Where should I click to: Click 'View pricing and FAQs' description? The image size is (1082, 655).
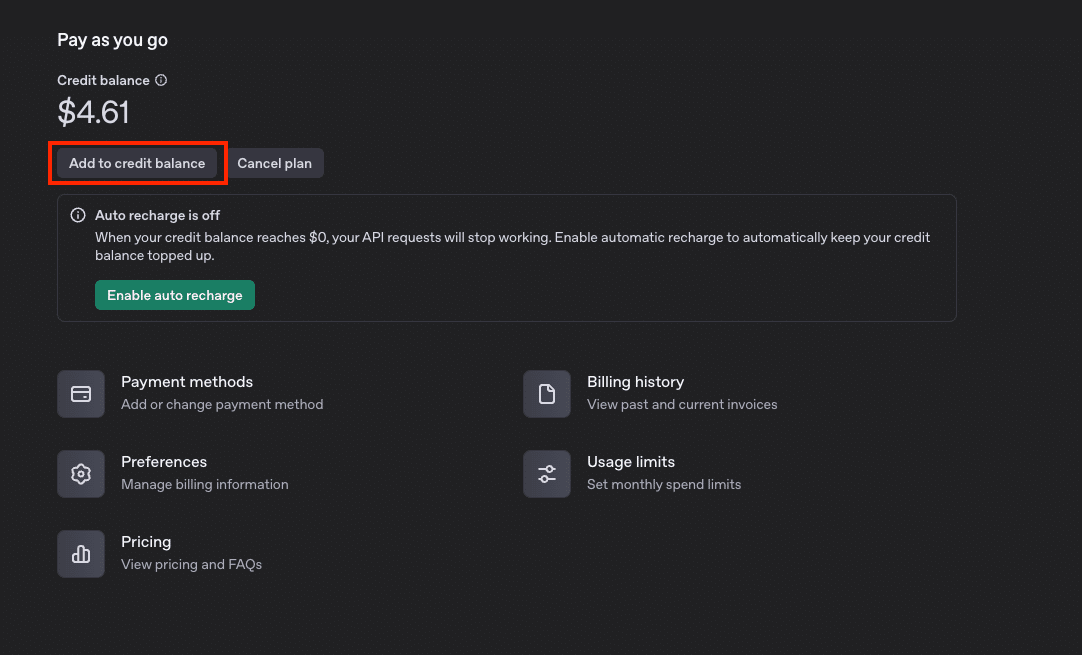point(191,565)
